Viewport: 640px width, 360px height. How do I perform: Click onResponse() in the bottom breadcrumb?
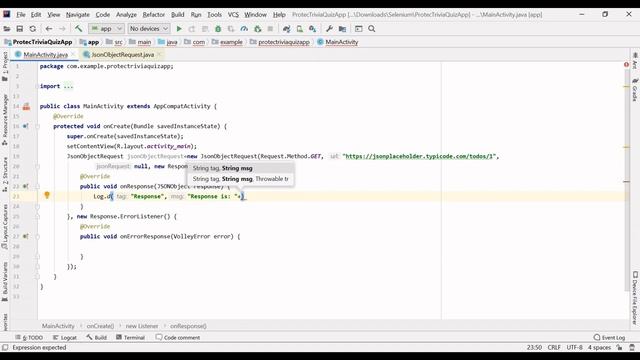188,326
